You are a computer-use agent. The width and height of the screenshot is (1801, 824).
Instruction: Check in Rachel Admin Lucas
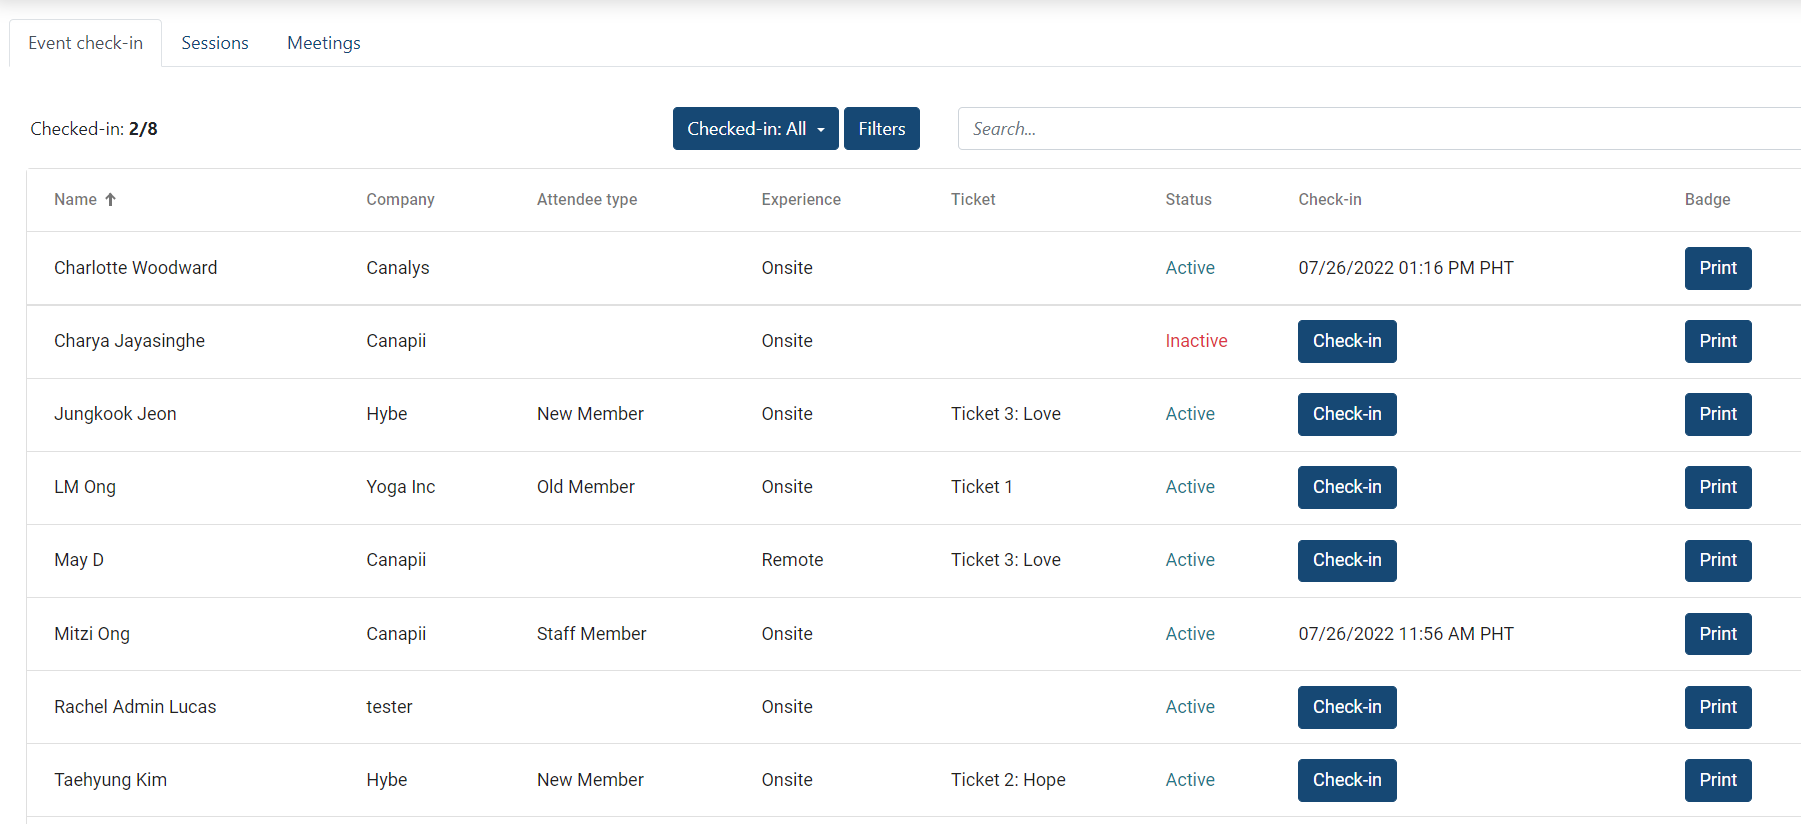tap(1346, 707)
